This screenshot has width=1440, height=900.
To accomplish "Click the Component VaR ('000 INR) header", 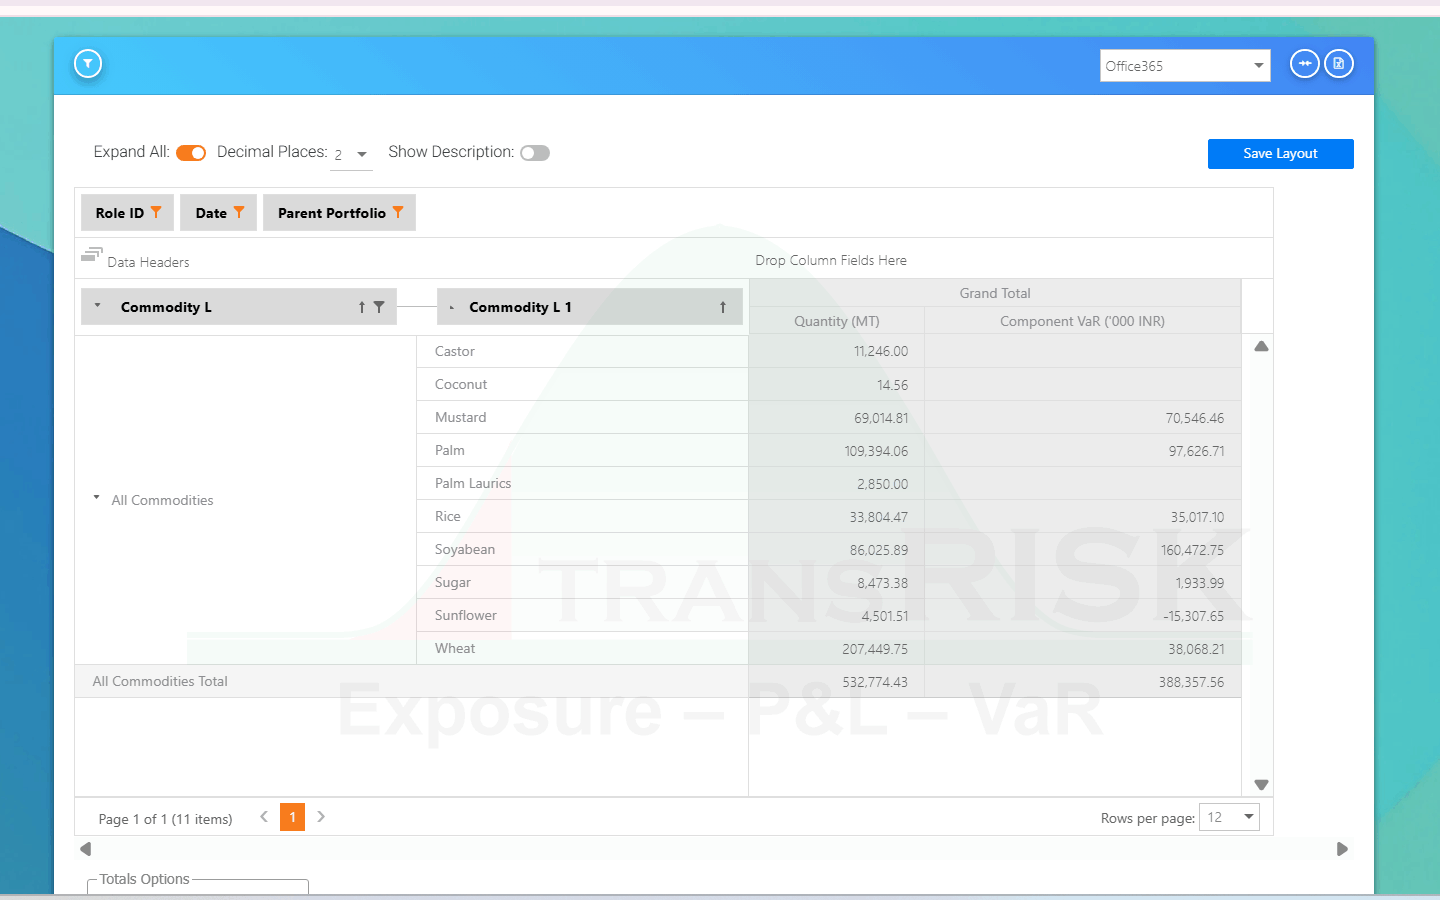I will coord(1082,321).
